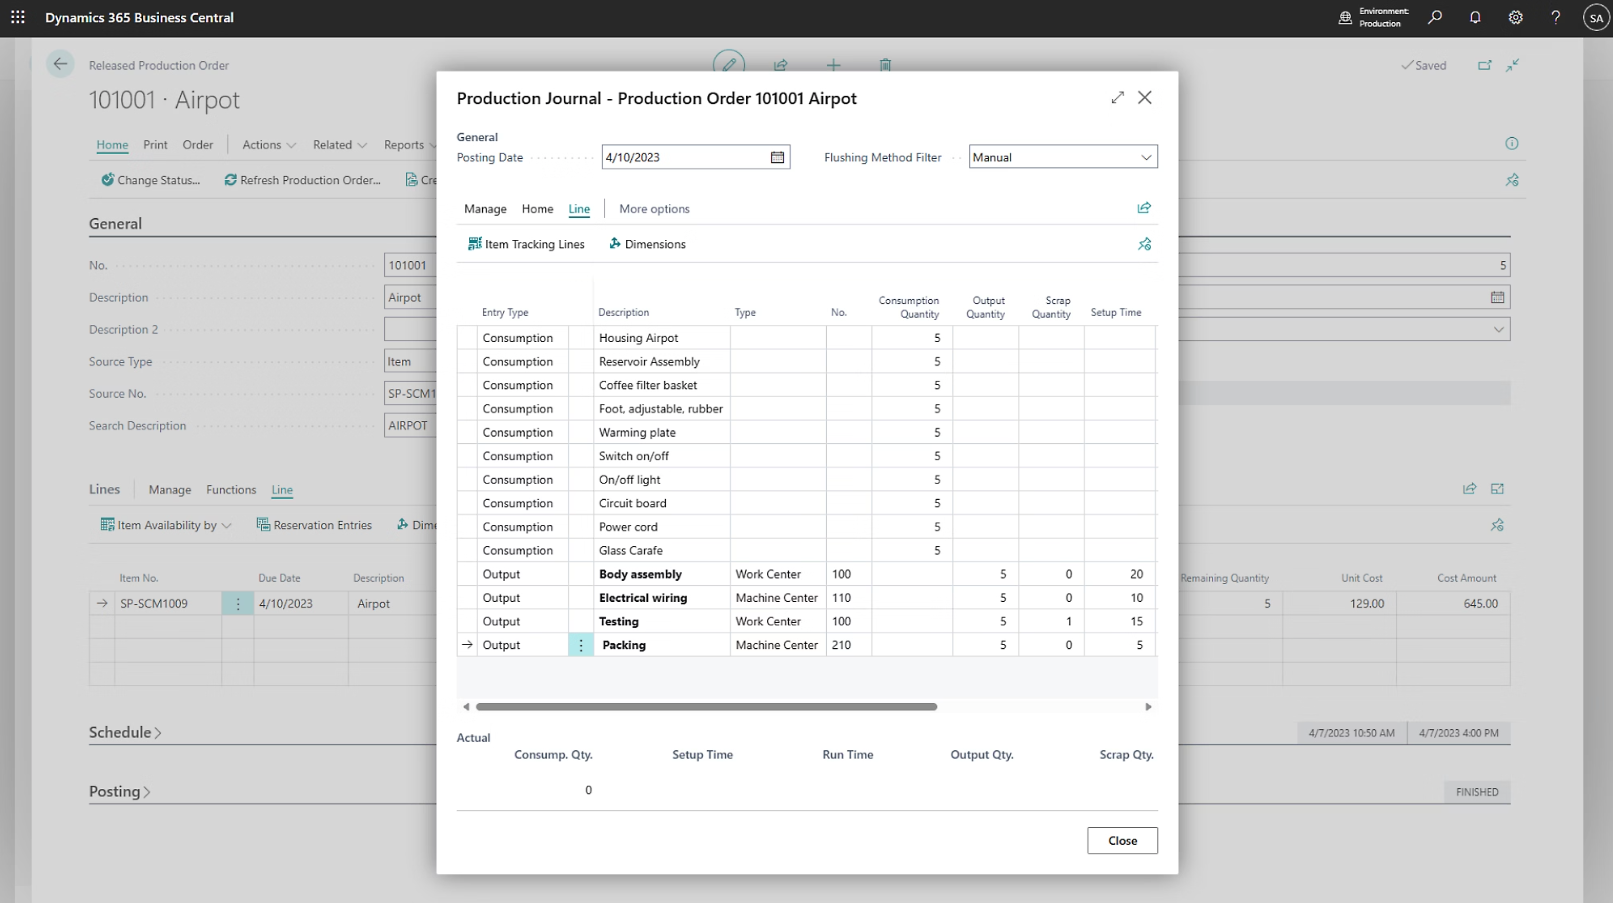The image size is (1613, 903).
Task: Open the Posting Date calendar picker
Action: [777, 157]
